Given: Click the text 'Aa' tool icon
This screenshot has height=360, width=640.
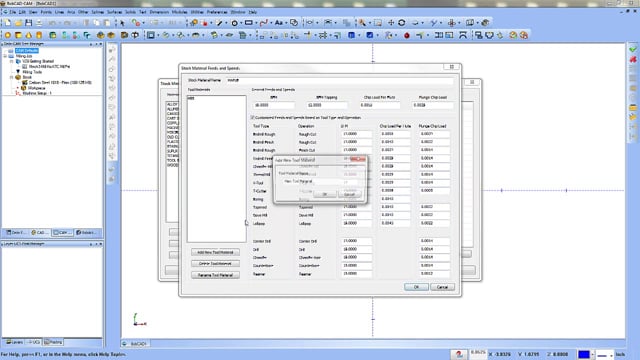Looking at the screenshot, I should tap(279, 23).
